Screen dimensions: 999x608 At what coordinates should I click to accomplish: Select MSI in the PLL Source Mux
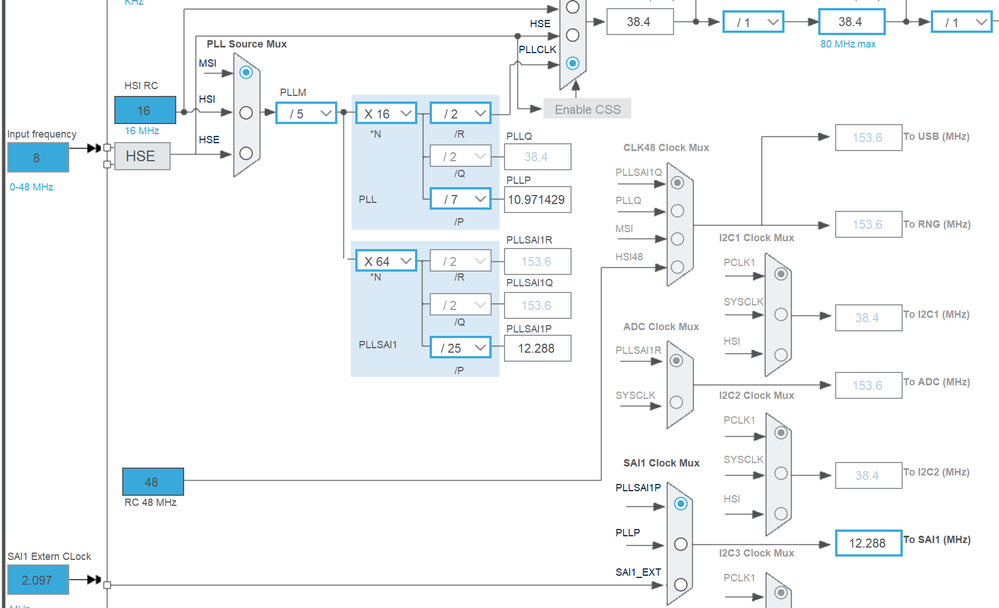[246, 73]
